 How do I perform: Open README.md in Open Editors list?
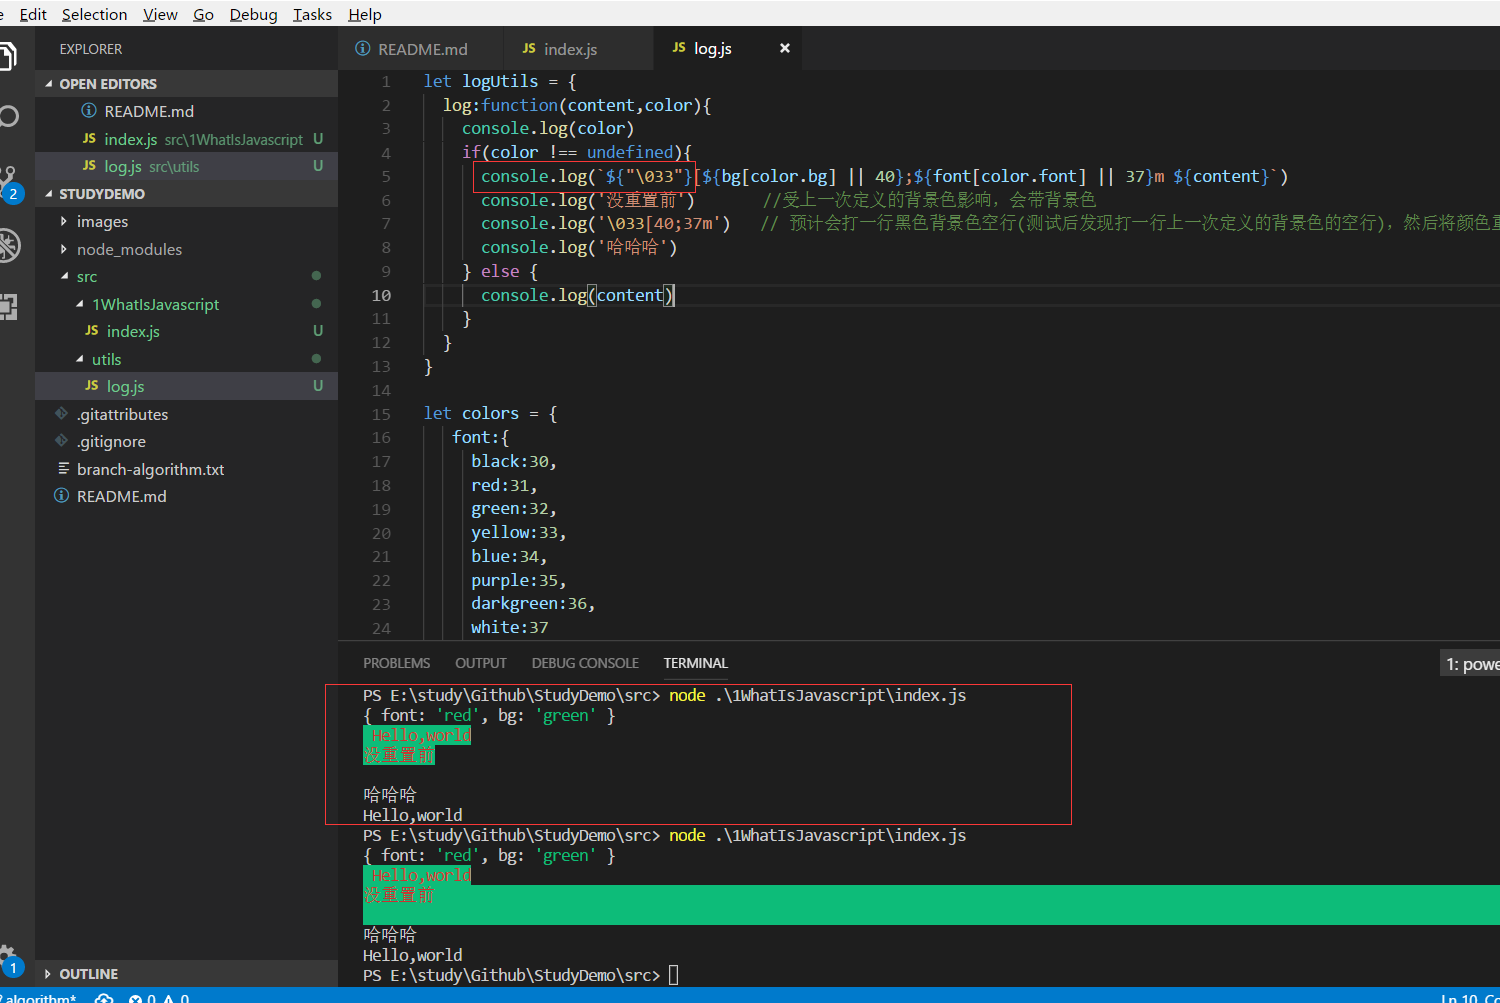tap(187, 111)
